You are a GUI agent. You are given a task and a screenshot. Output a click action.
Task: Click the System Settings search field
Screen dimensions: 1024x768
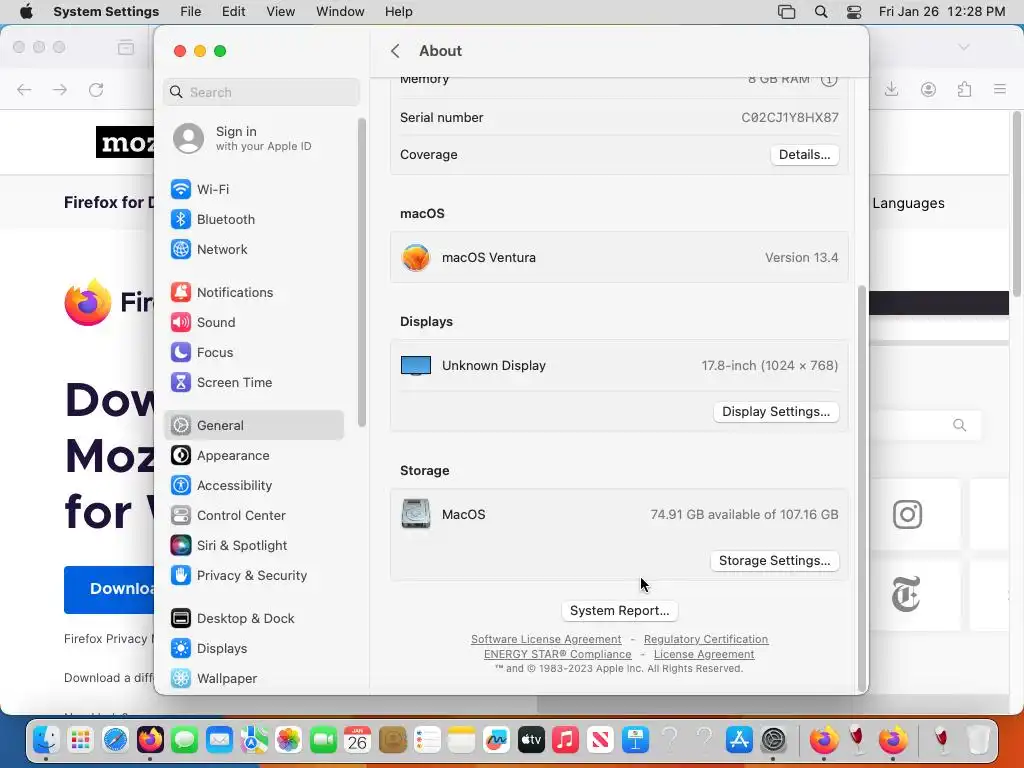[x=261, y=92]
